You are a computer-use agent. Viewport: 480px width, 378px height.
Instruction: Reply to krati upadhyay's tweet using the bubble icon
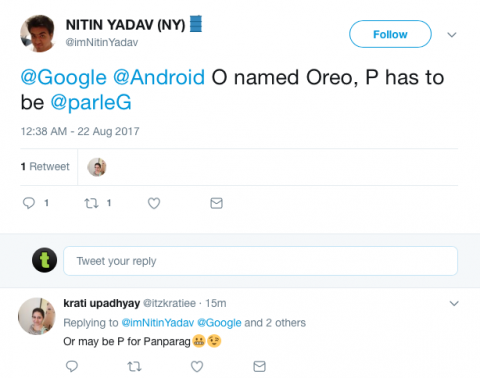[72, 366]
